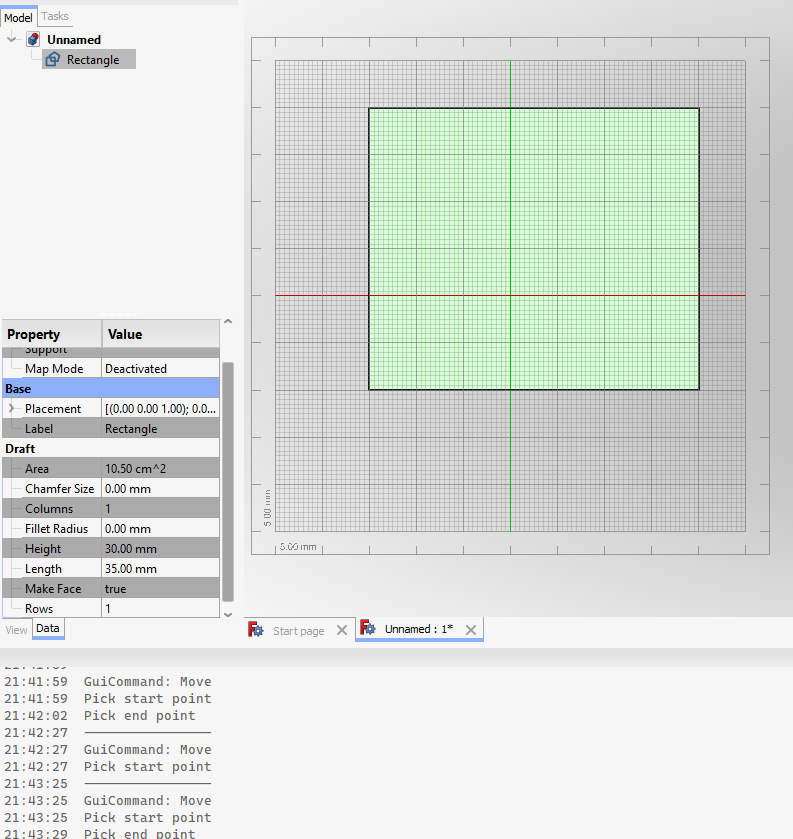Click the FreeCAD icon on Unnamed tab
793x839 pixels.
368,629
